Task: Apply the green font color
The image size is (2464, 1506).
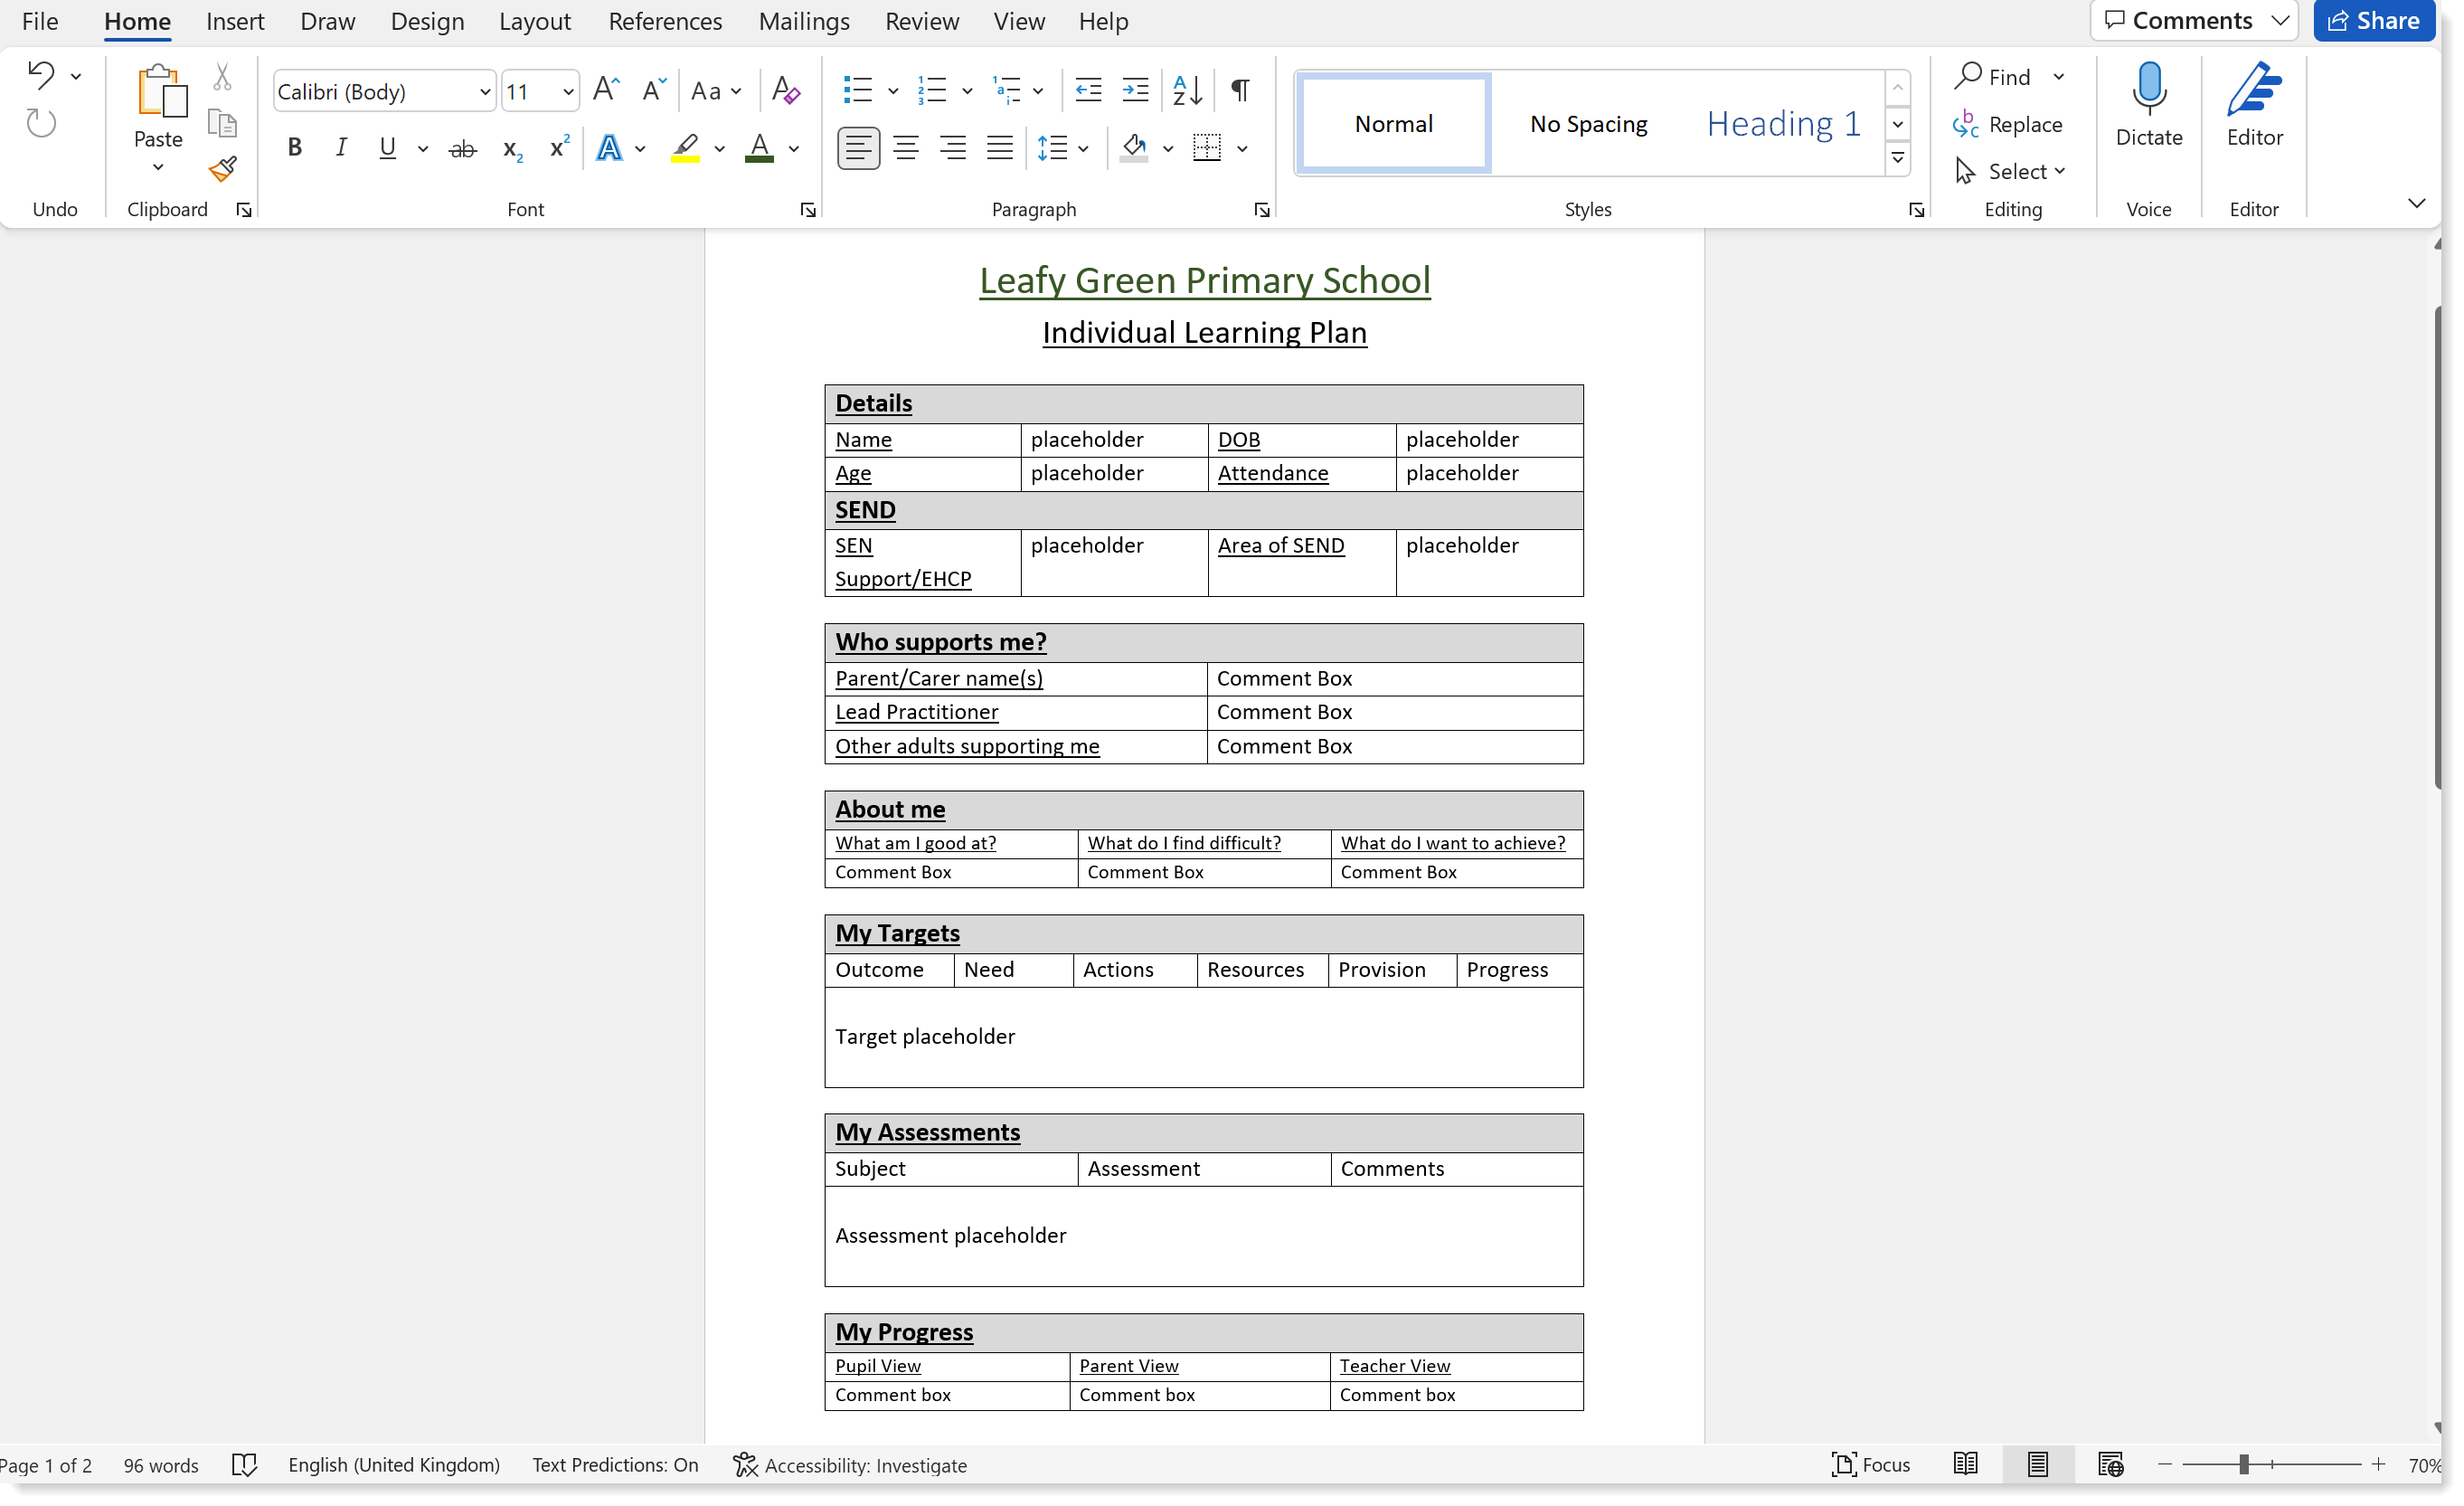Action: coord(759,149)
